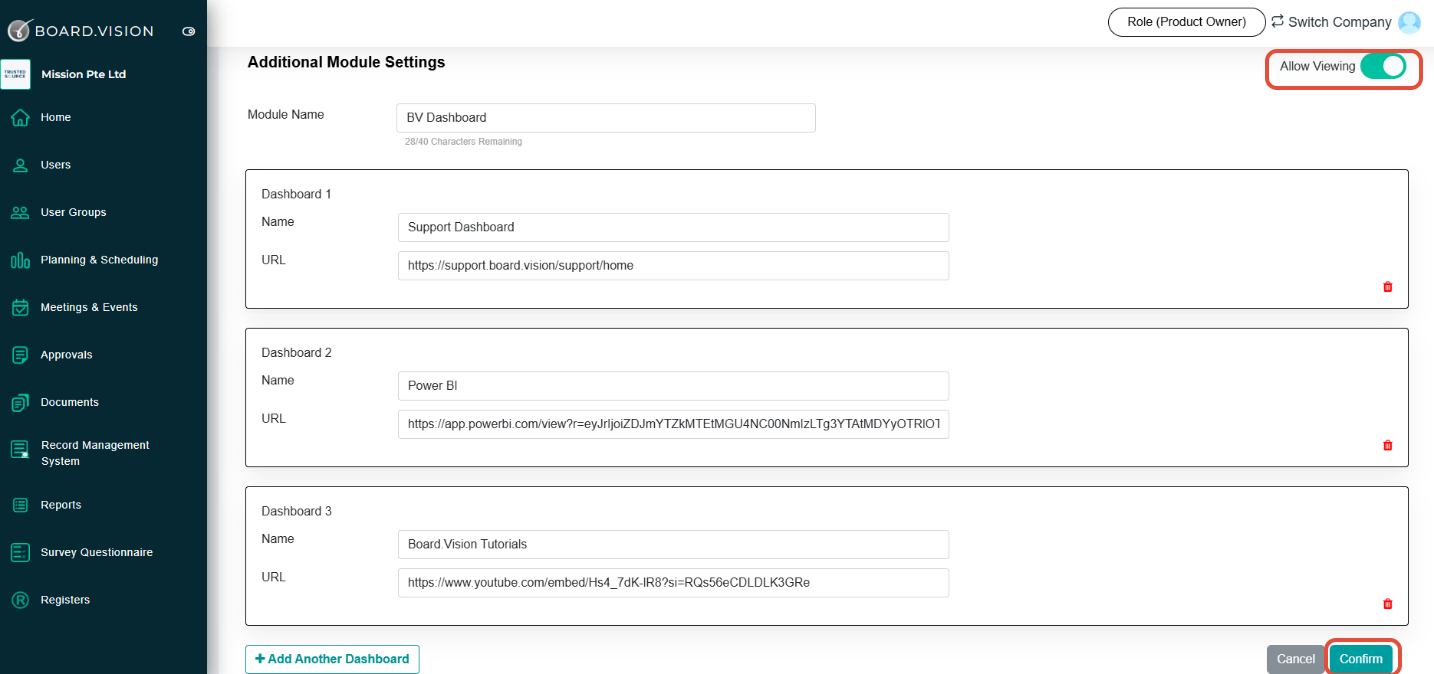Click the Board.Vision Tutorials name field
Image resolution: width=1434 pixels, height=674 pixels.
click(673, 544)
